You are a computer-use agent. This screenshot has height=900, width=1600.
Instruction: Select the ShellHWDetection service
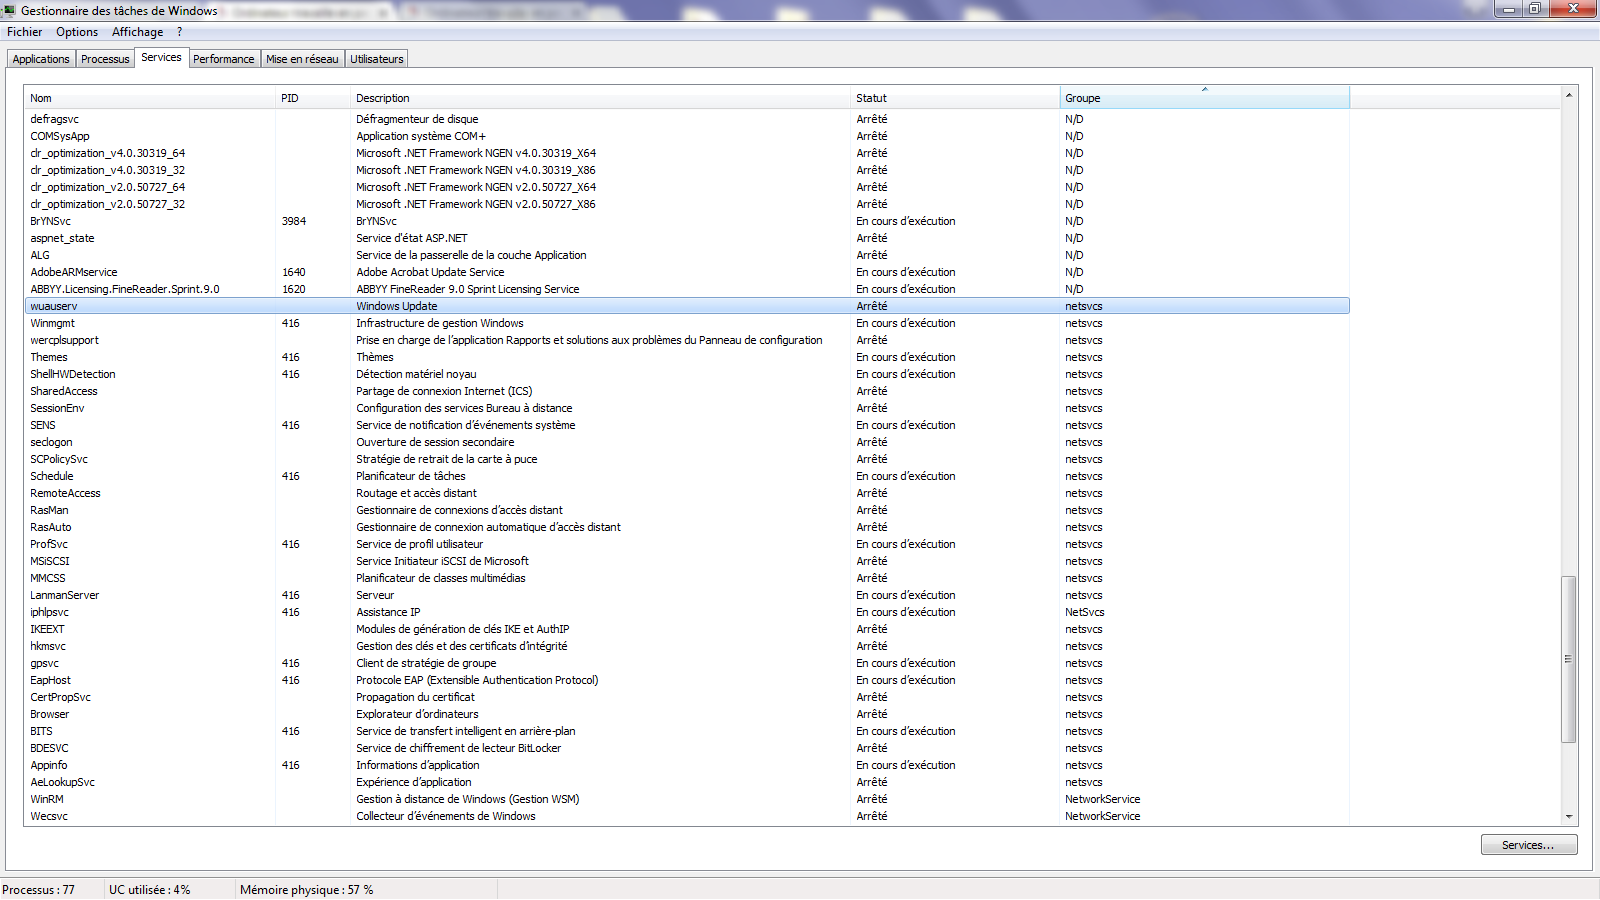(x=687, y=374)
